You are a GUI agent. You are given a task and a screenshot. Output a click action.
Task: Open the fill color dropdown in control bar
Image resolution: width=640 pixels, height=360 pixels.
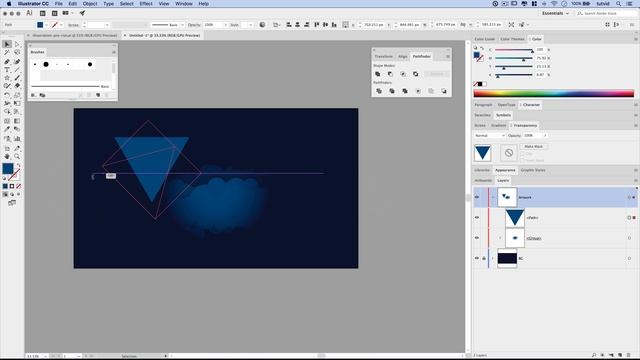[46, 25]
